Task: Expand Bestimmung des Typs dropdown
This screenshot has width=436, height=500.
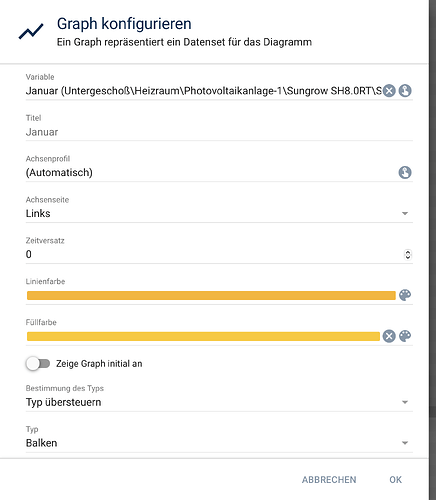Action: (219, 402)
